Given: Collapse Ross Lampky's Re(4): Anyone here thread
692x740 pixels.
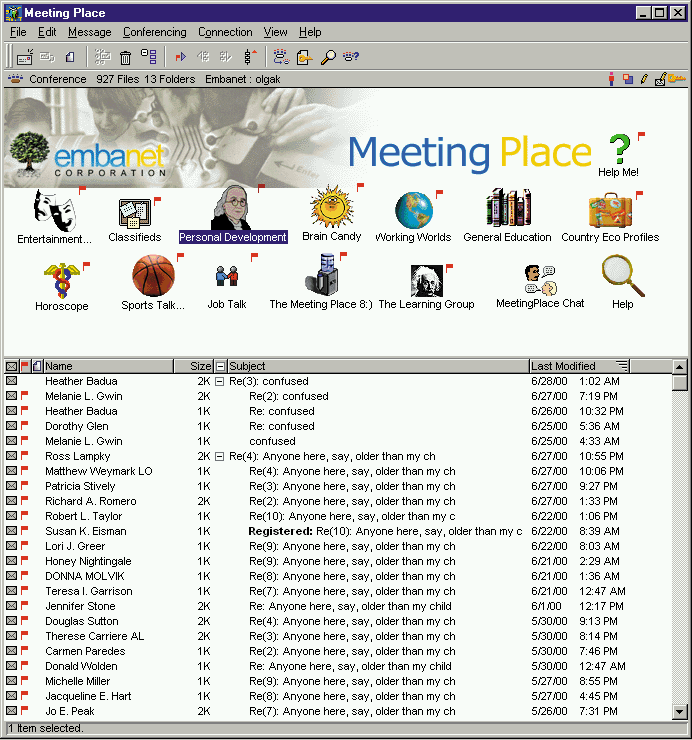Looking at the screenshot, I should 219,456.
